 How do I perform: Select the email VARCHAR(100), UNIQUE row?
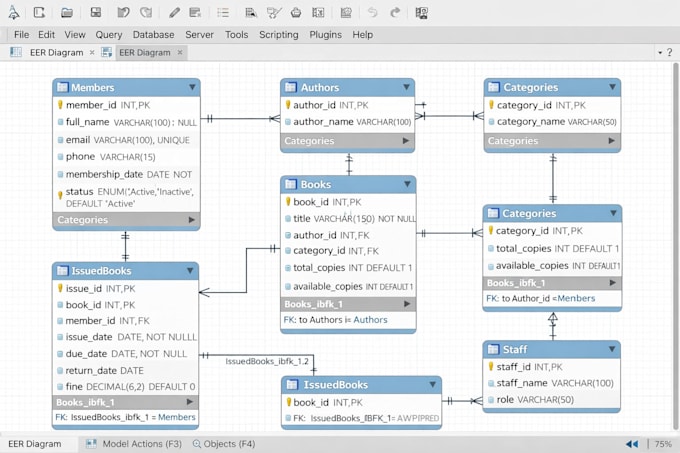click(126, 140)
